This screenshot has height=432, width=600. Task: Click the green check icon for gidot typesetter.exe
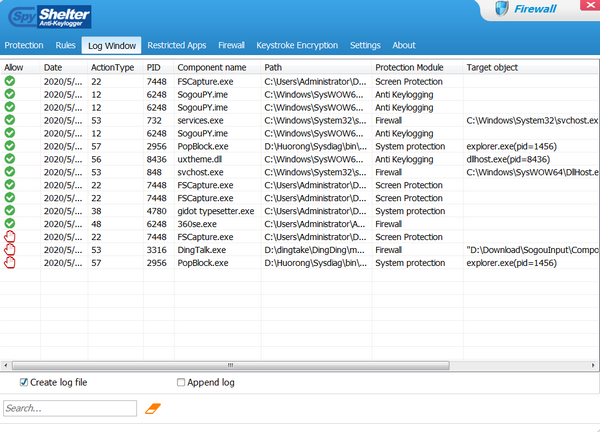point(10,211)
